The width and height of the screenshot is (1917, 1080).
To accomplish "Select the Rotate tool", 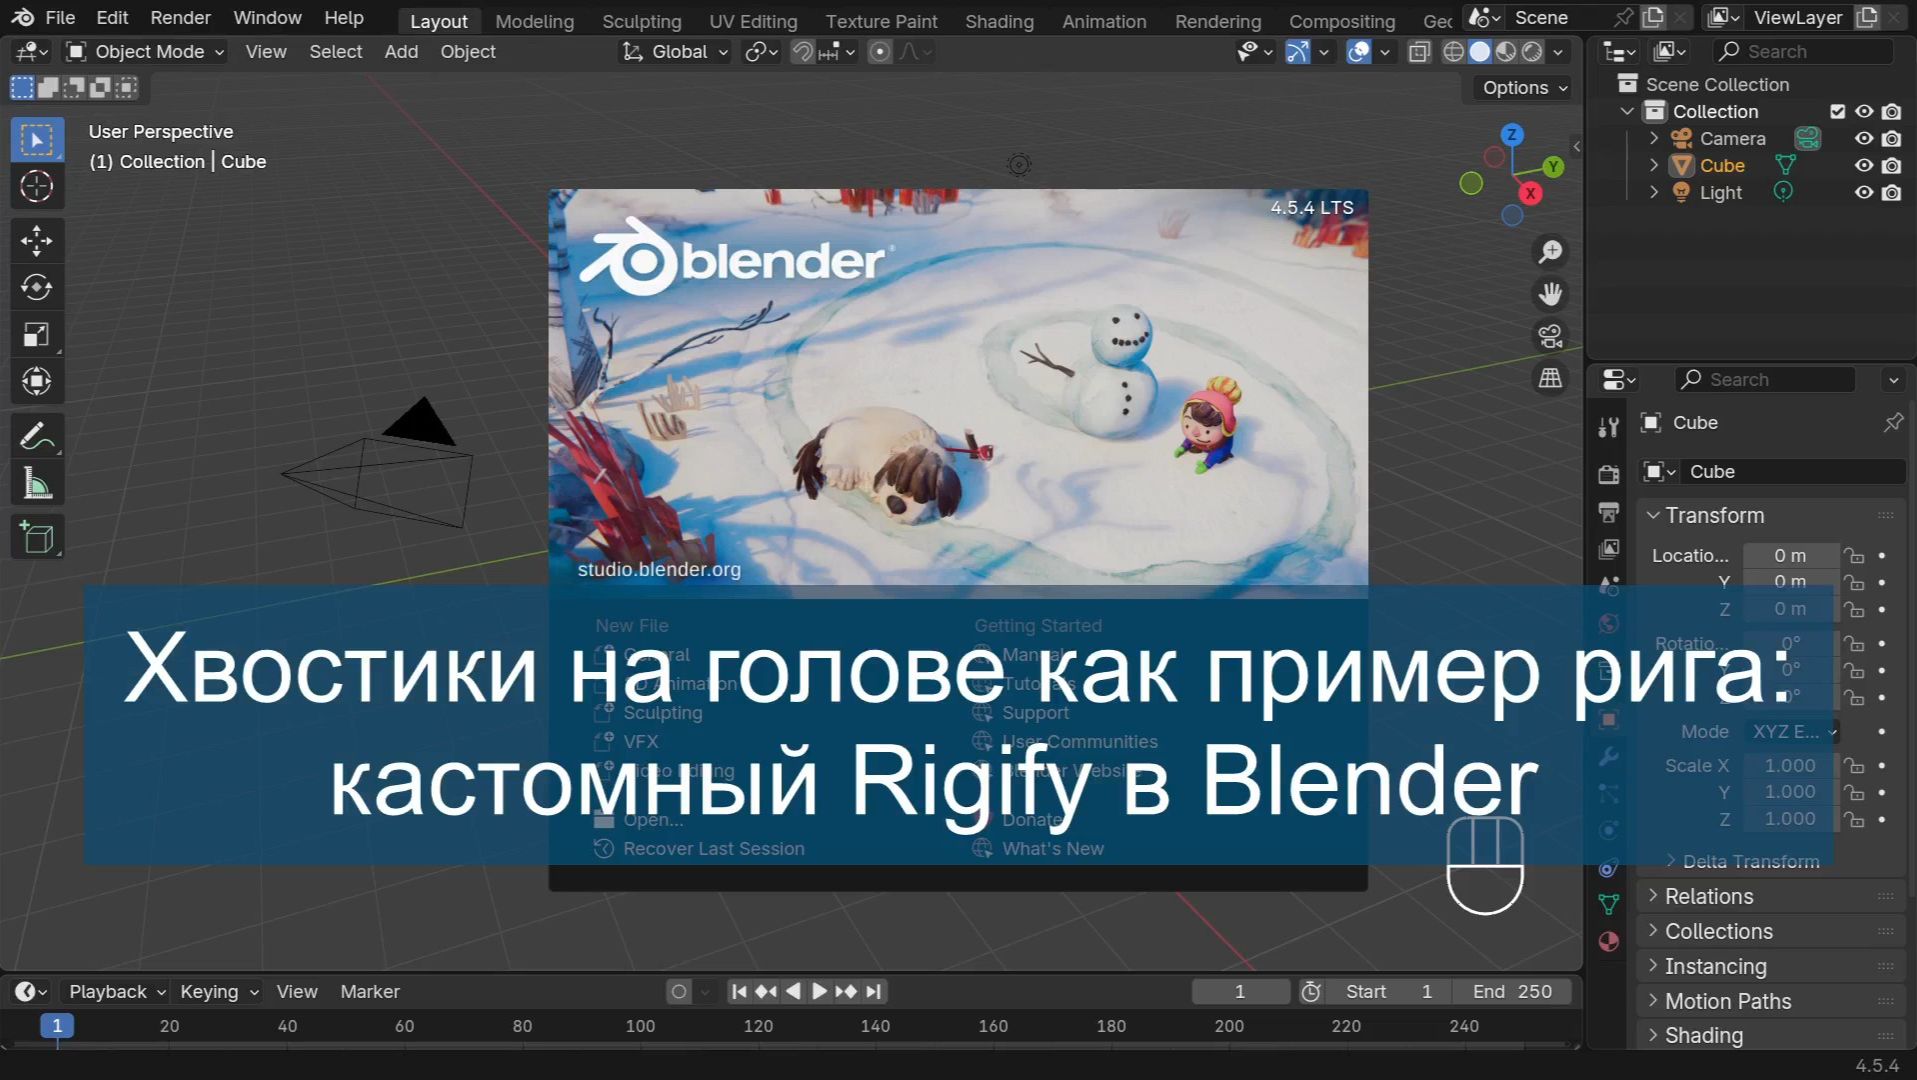I will tap(37, 287).
